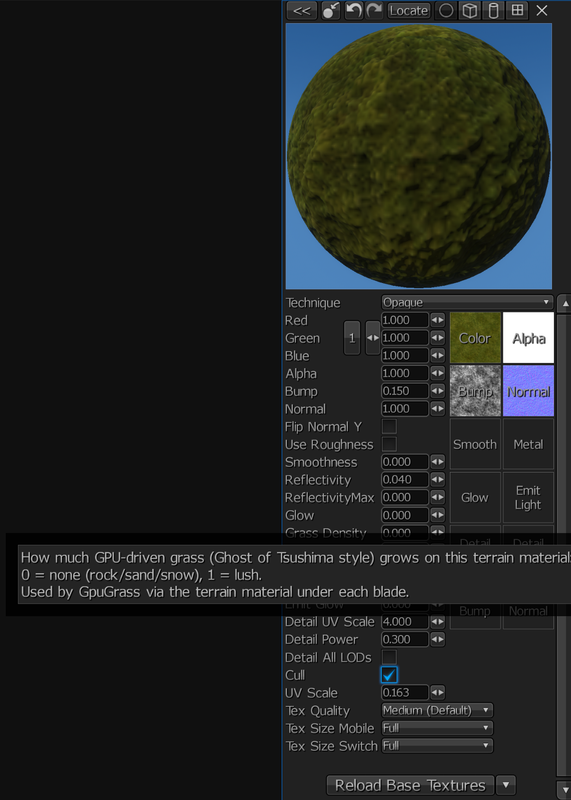Image resolution: width=571 pixels, height=800 pixels.
Task: Click the set material from object icon
Action: point(331,11)
